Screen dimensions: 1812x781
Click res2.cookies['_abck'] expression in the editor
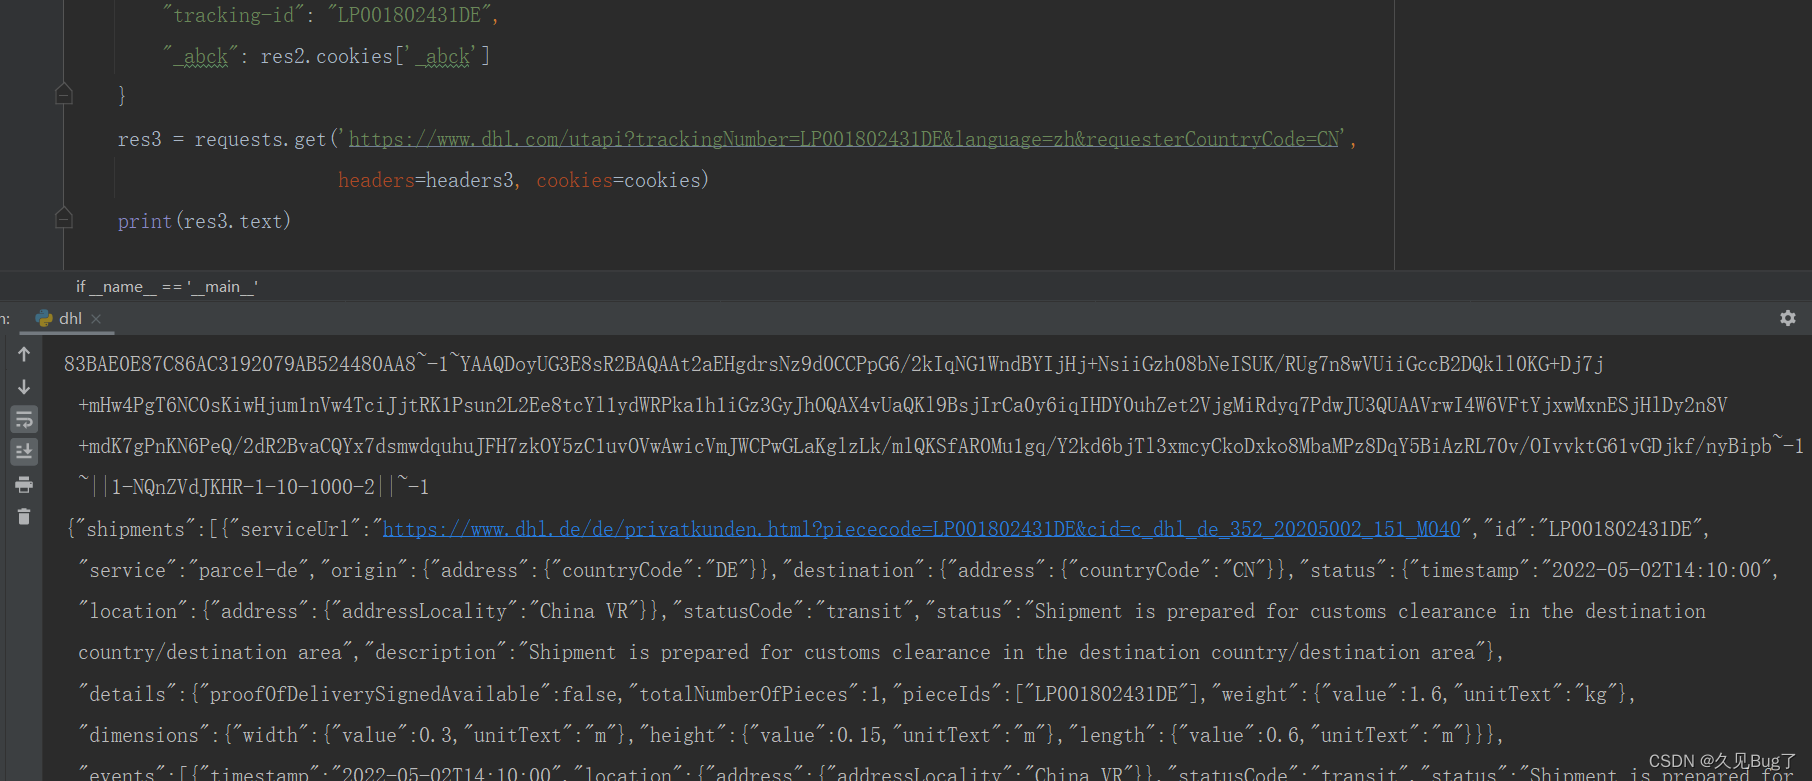point(375,56)
